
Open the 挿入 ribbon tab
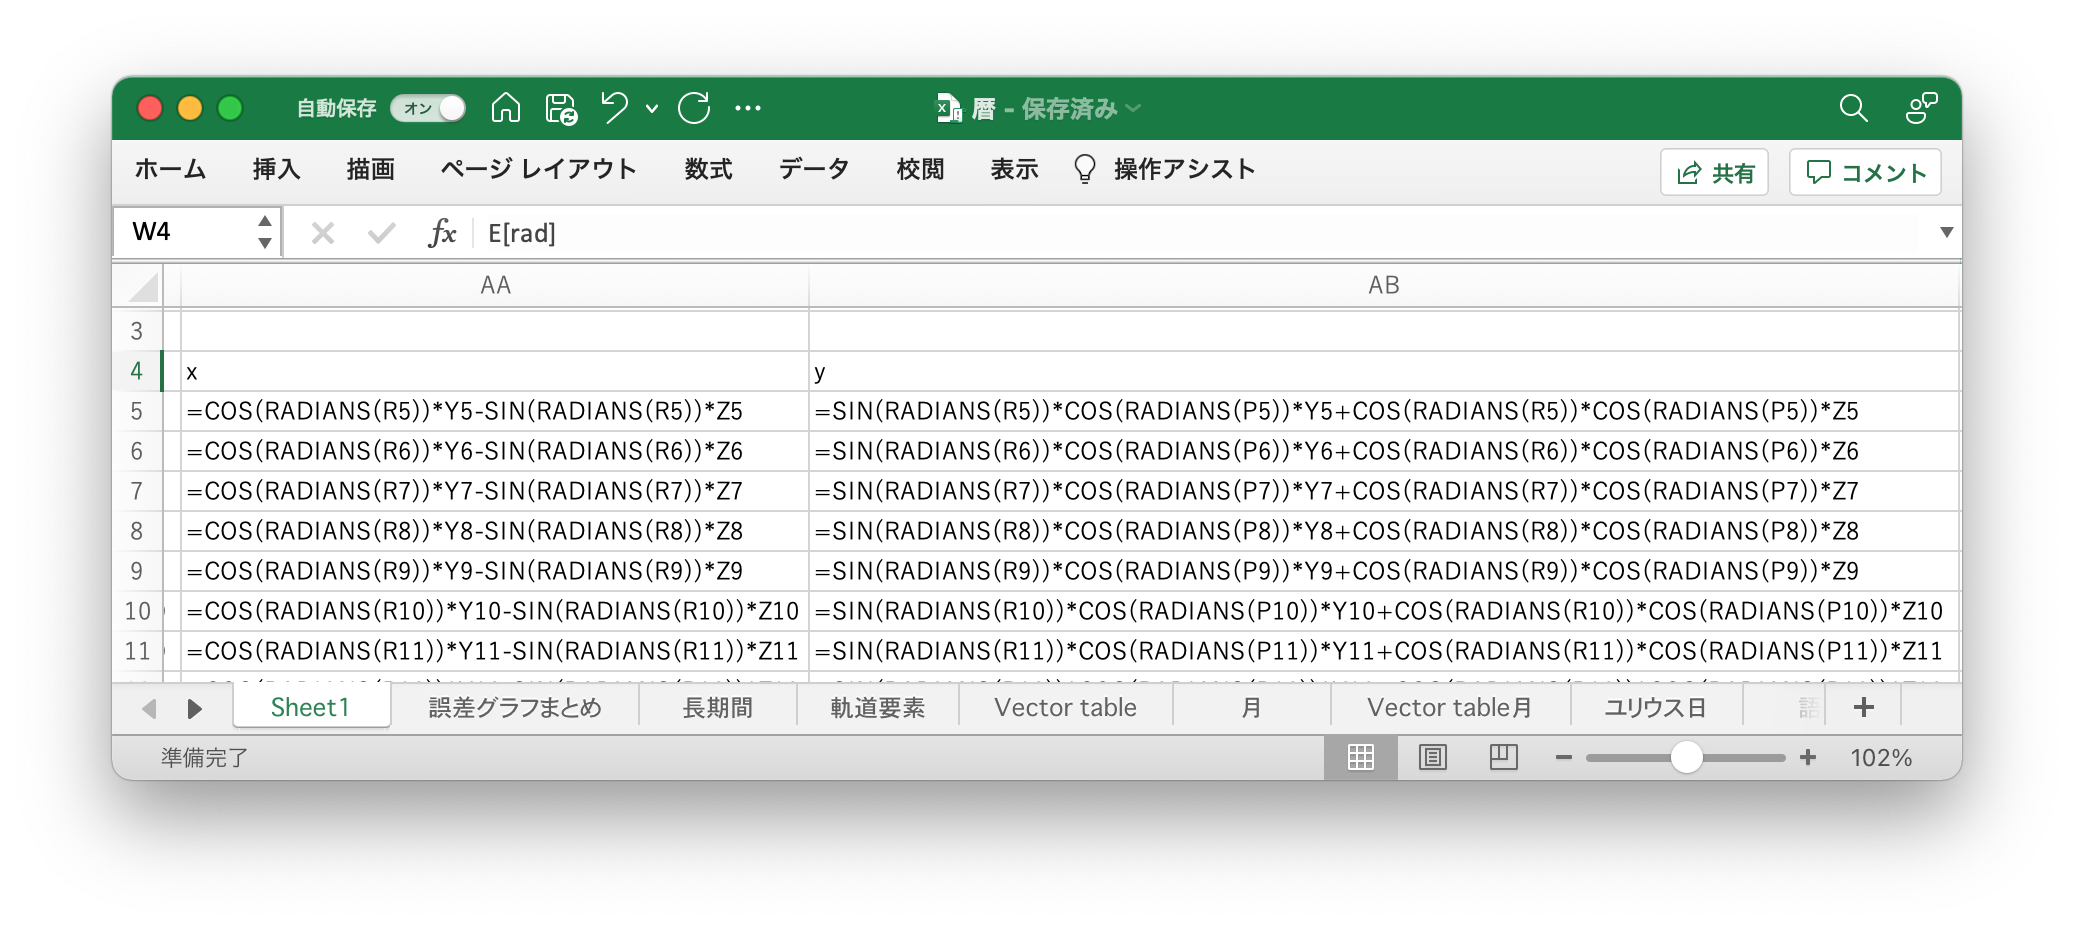(276, 169)
